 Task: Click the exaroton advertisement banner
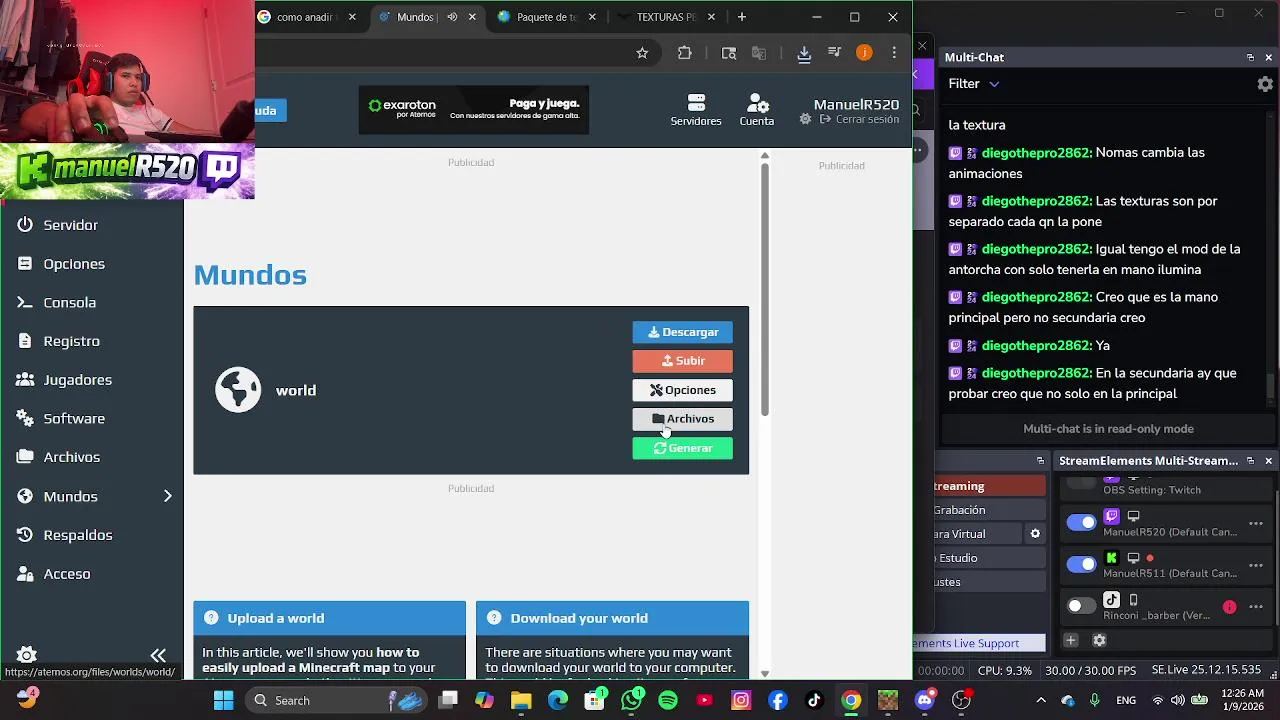tap(474, 109)
